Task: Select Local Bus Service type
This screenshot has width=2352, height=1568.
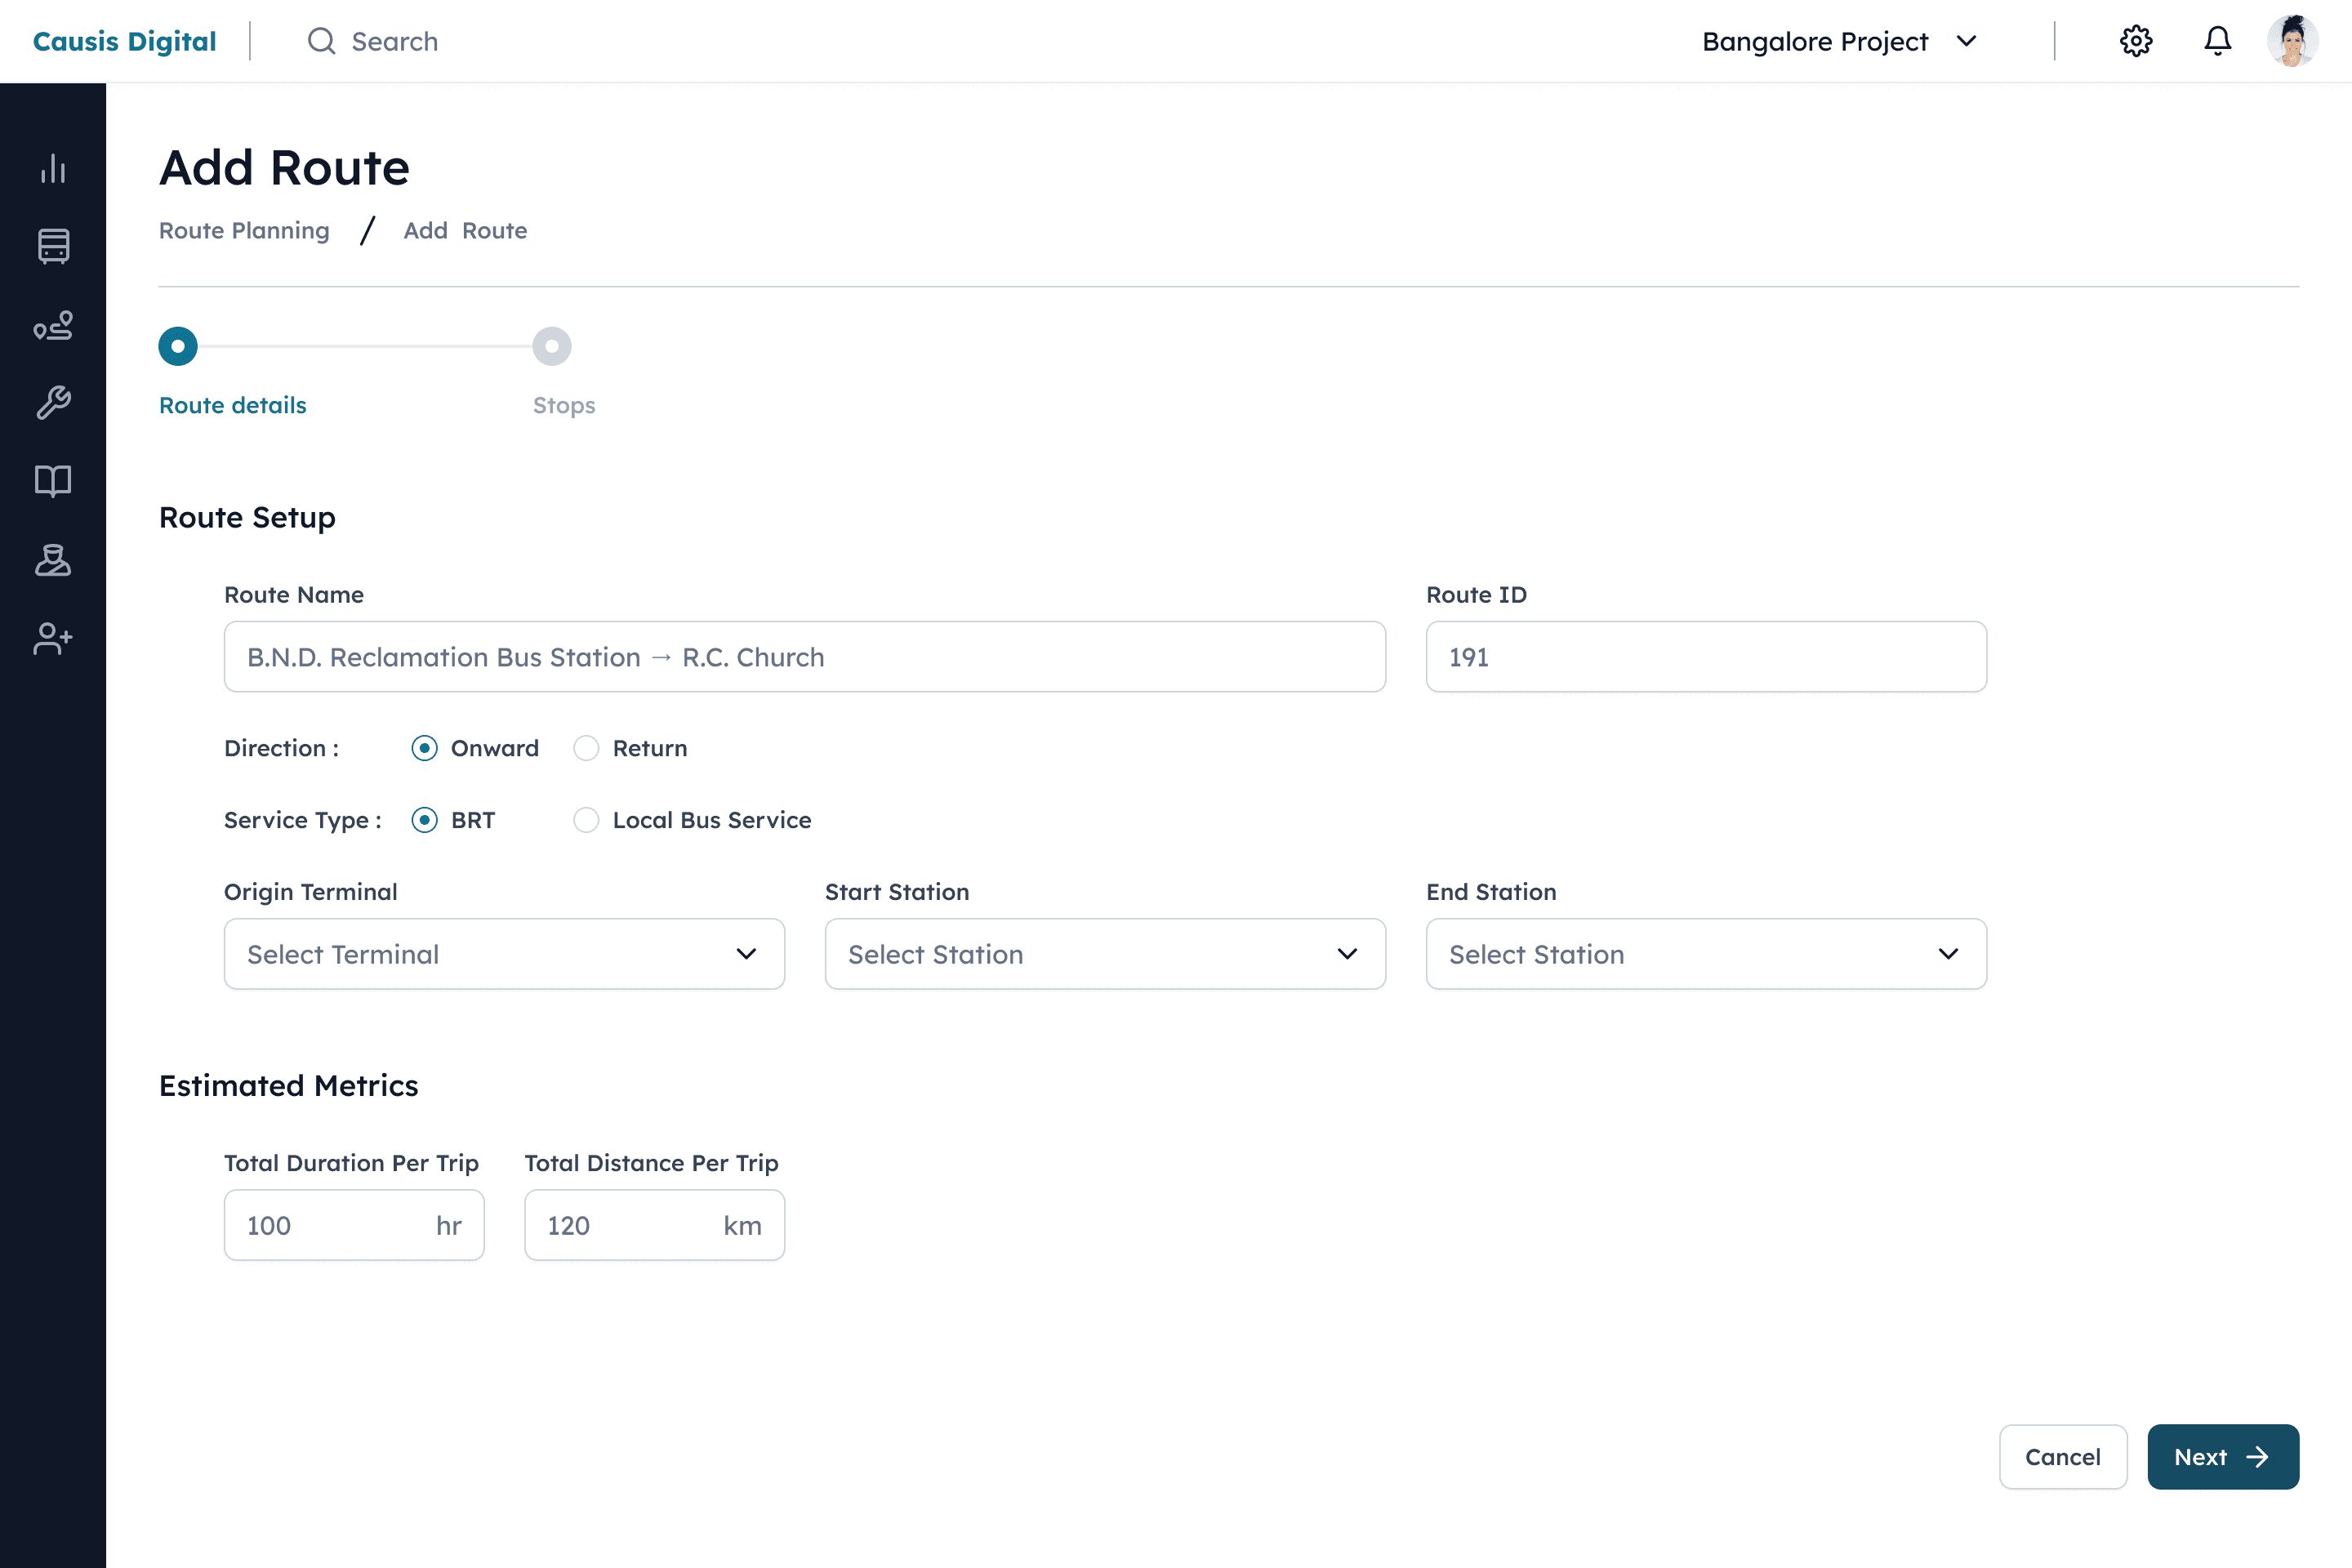Action: tap(586, 820)
